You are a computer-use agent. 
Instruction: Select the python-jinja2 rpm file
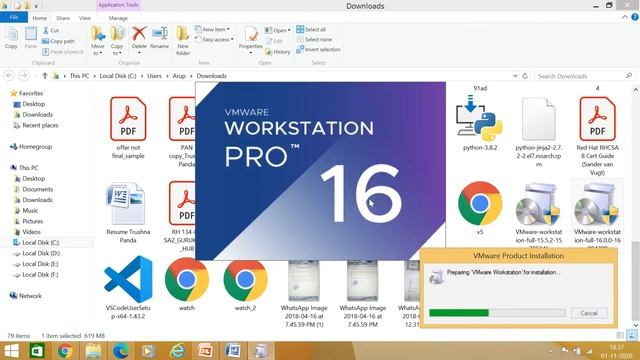pyautogui.click(x=539, y=131)
